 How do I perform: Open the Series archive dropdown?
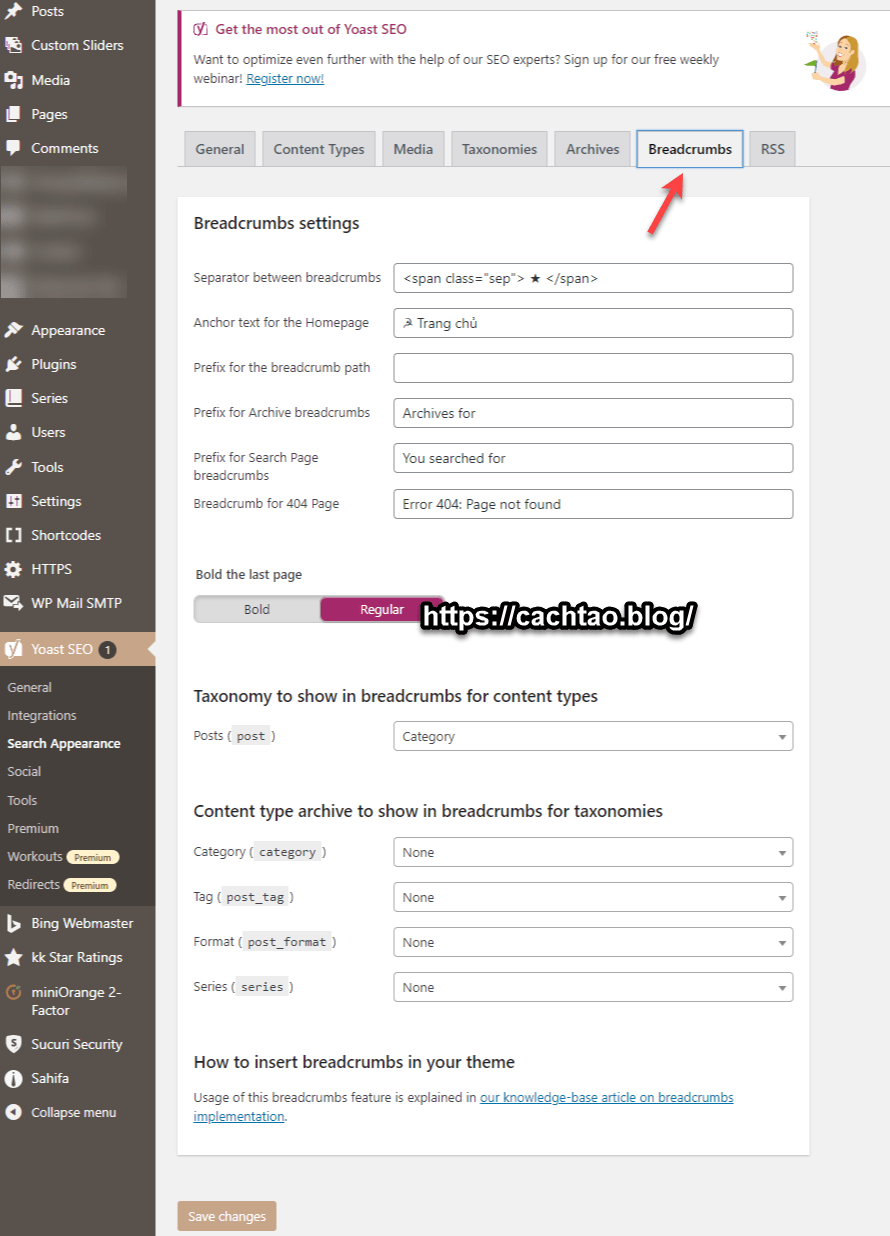(x=593, y=987)
